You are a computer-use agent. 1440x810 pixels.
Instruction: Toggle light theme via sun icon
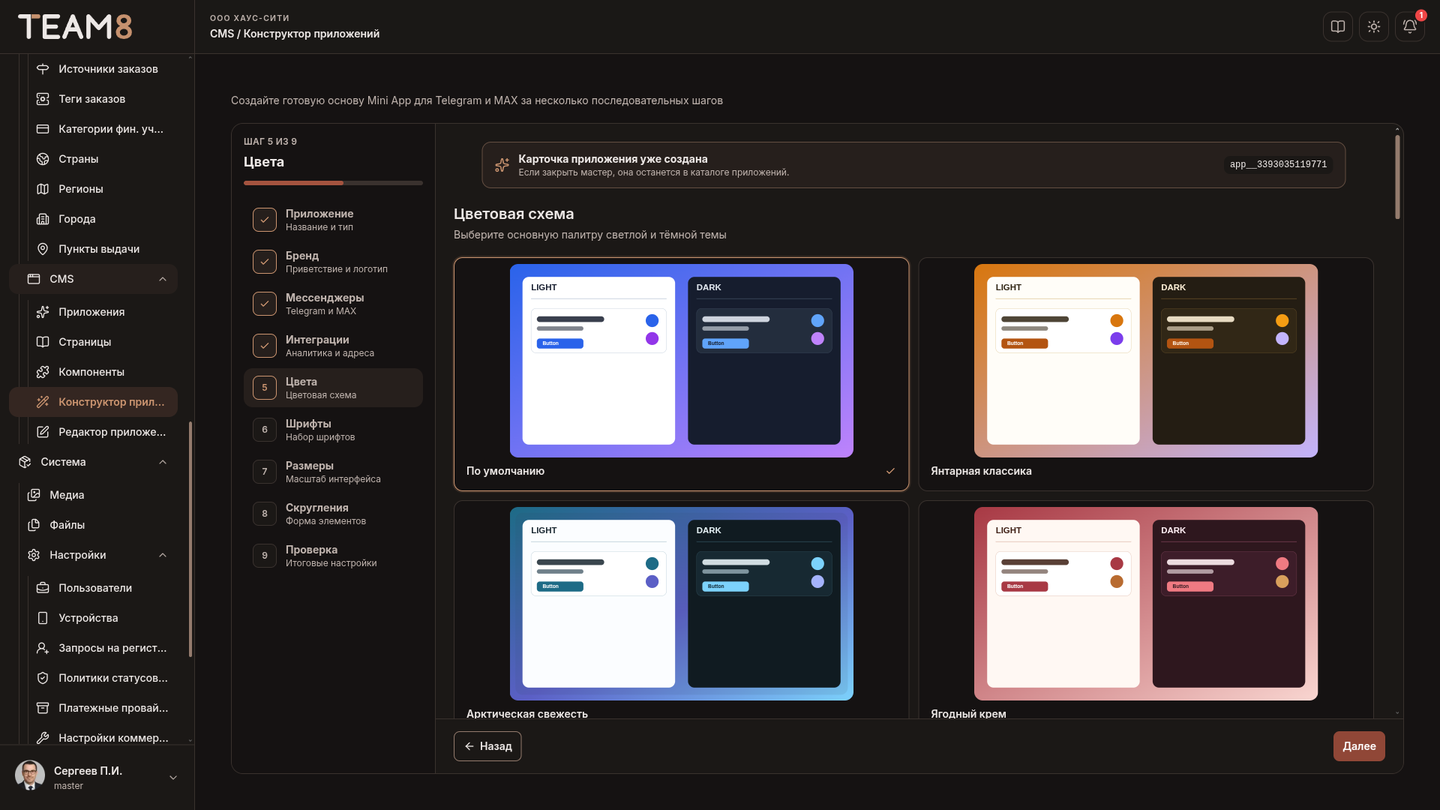click(x=1374, y=27)
